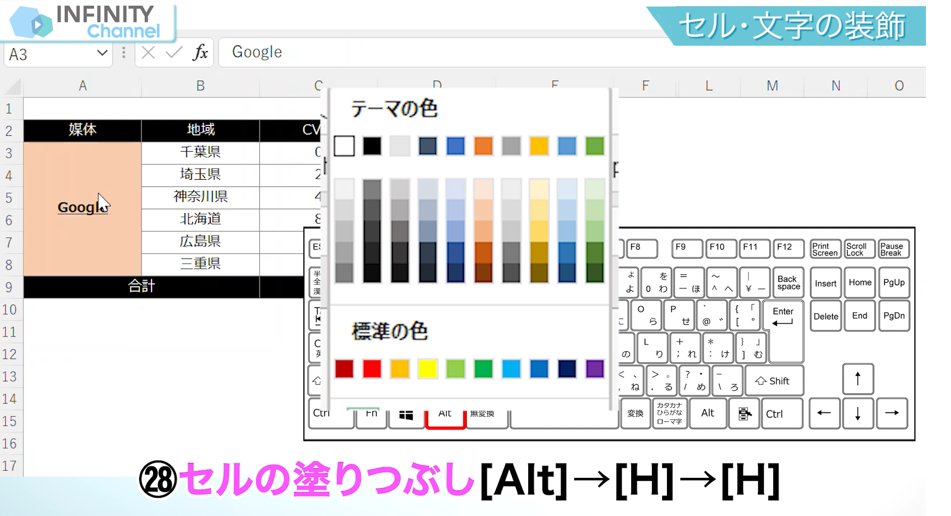Click the 合計 total row cell

point(141,286)
